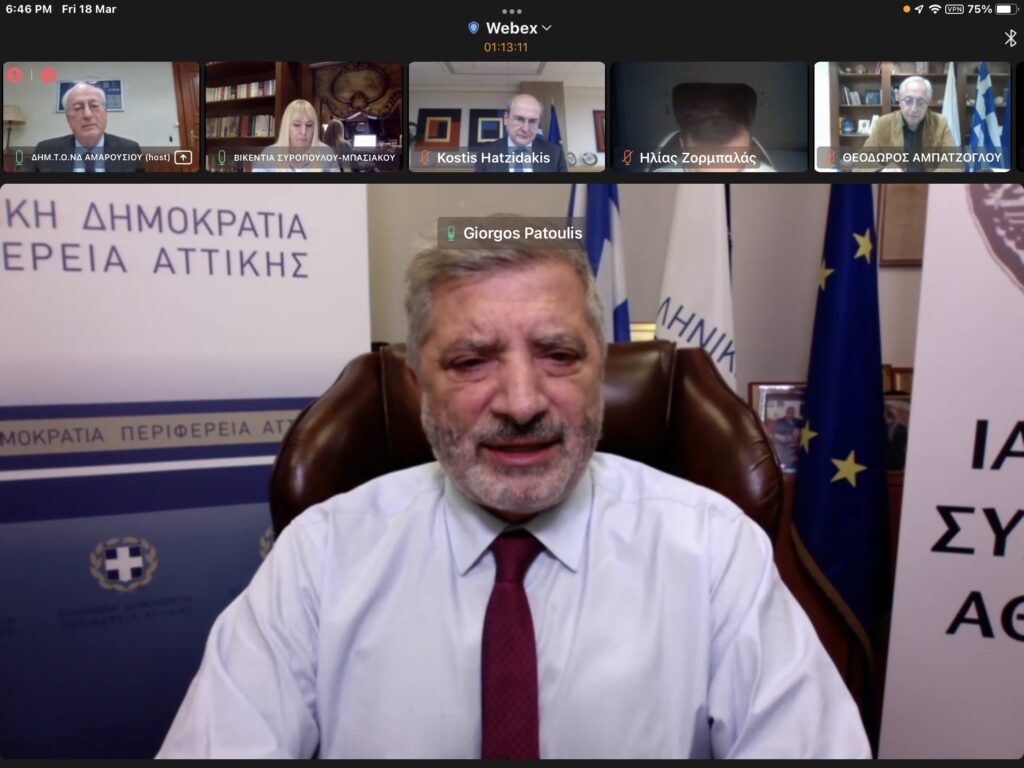The height and width of the screenshot is (768, 1024).
Task: Select Ηλίας Ζορμπαλάς video thumbnail
Action: coord(709,108)
